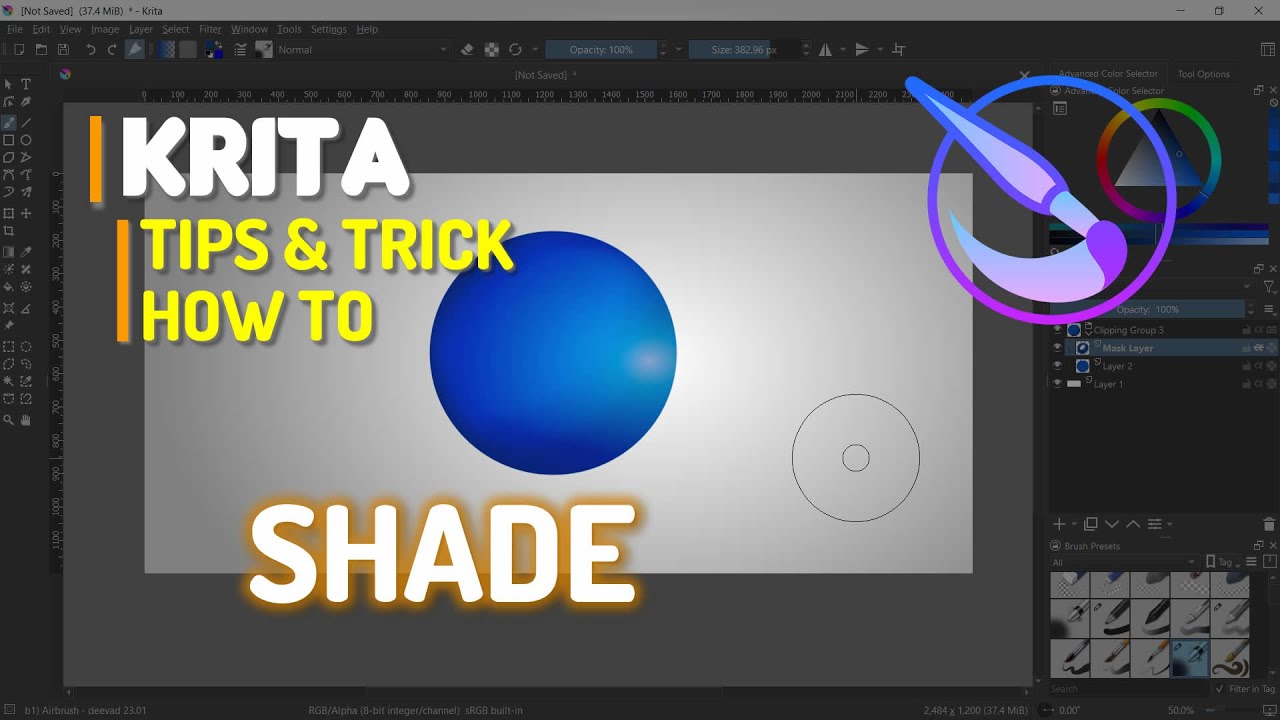Image resolution: width=1280 pixels, height=720 pixels.
Task: Select the Mask Layer row
Action: pyautogui.click(x=1164, y=348)
